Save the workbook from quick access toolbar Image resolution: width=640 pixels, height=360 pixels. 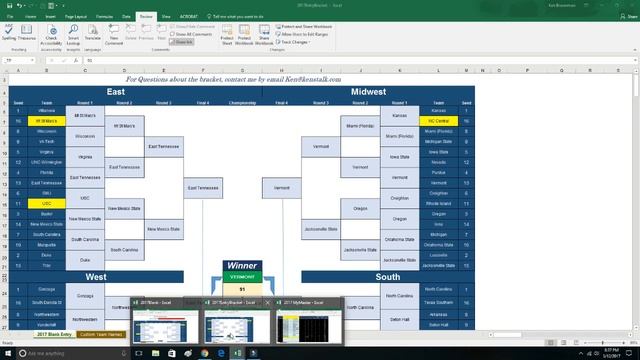(10, 6)
